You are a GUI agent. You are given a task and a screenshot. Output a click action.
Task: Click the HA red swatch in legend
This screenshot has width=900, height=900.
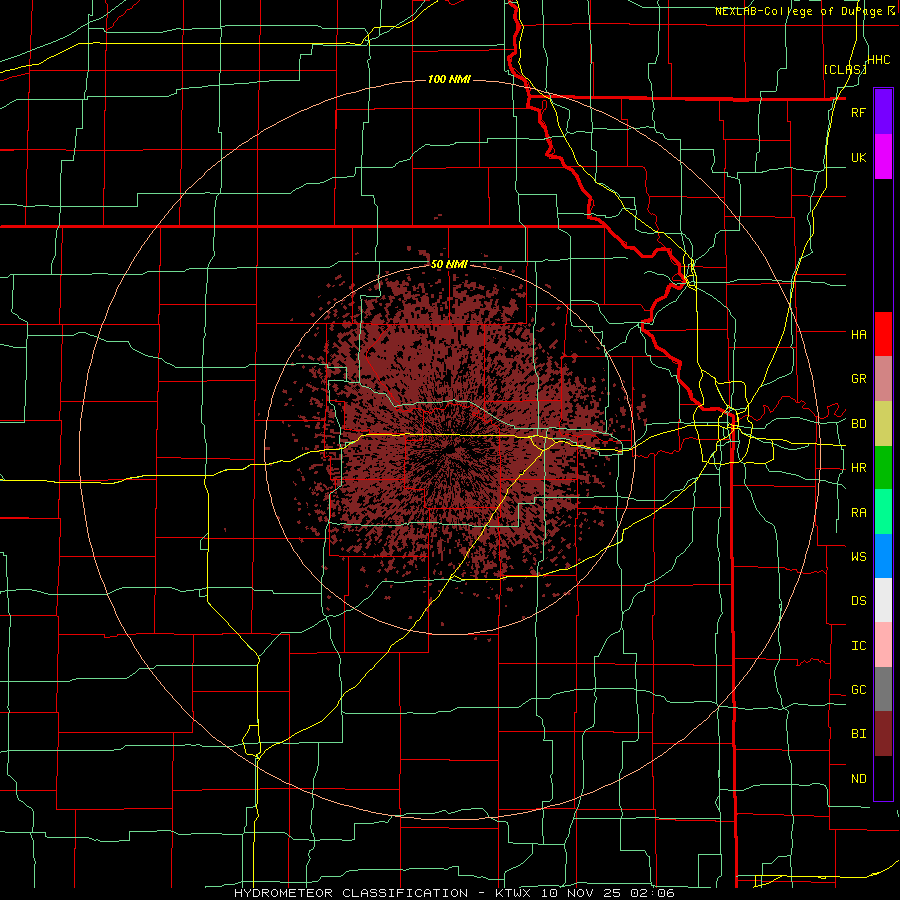[883, 334]
